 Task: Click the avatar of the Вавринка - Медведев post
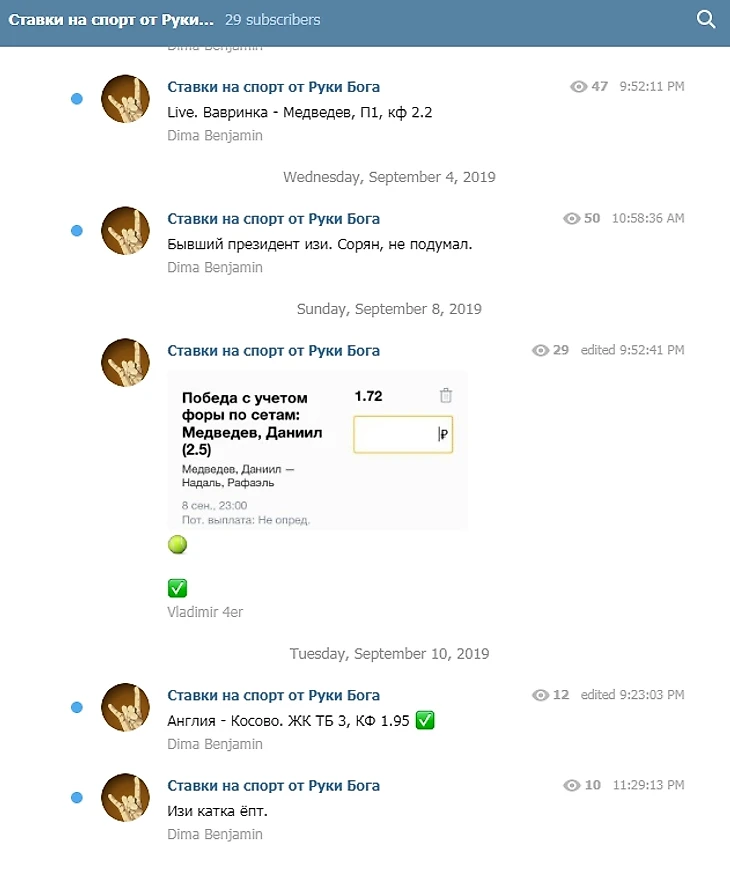click(x=125, y=99)
